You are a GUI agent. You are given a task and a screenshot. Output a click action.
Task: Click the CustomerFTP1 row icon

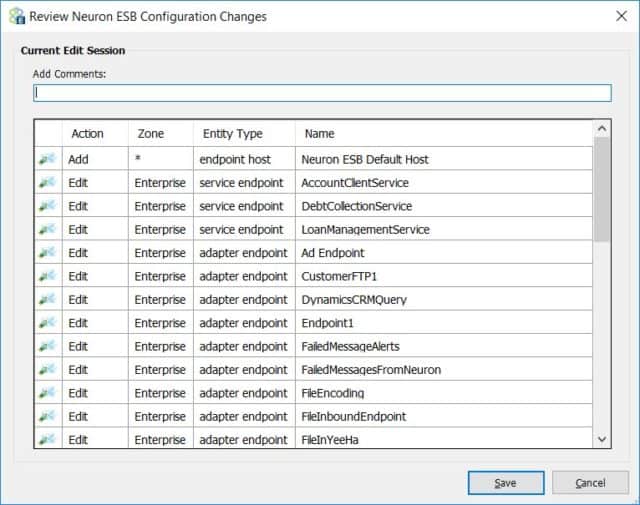pos(47,276)
